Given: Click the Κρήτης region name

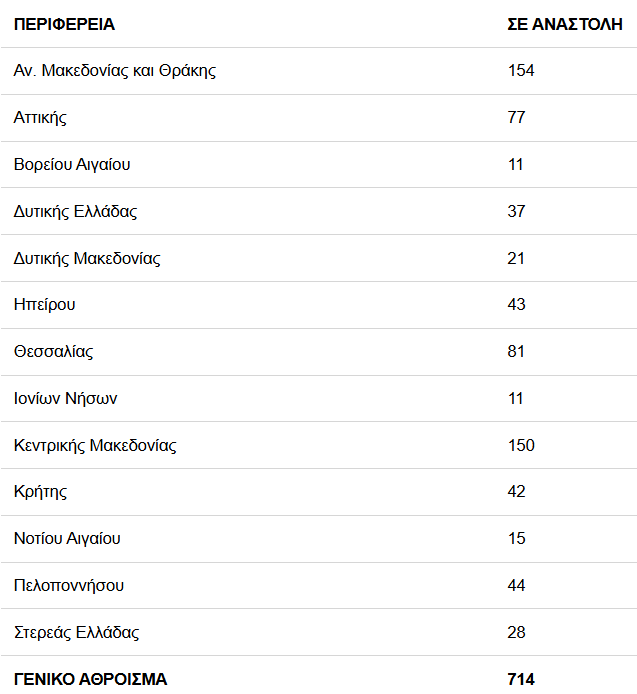Looking at the screenshot, I should click(x=41, y=492).
